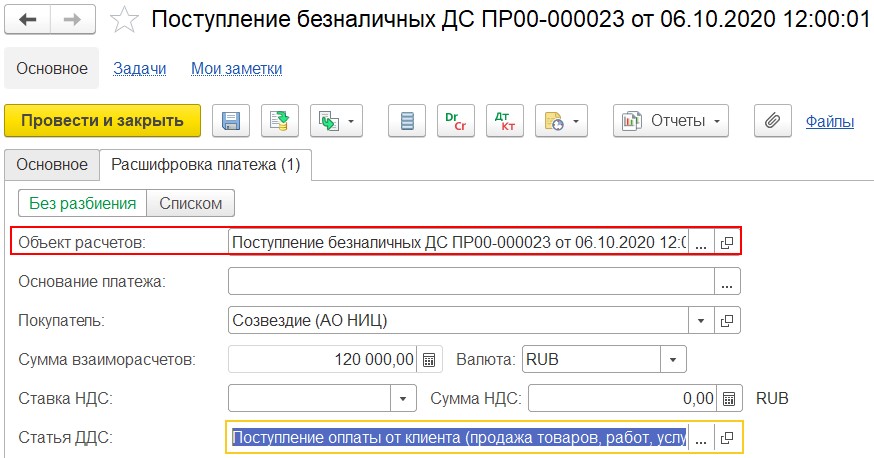Open calculator for Сумма взаиморасчетов
Image resolution: width=874 pixels, height=458 pixels.
pyautogui.click(x=429, y=359)
